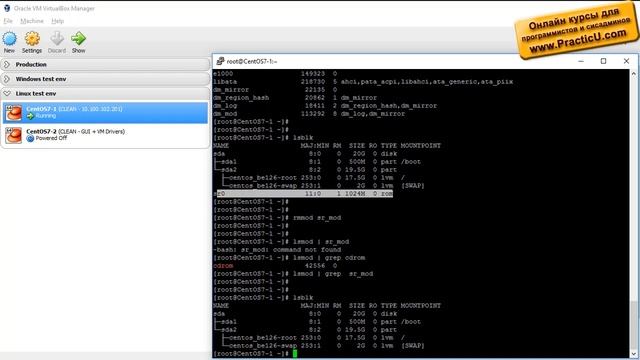Viewport: 640px width, 360px height.
Task: Open VM Settings gear icon
Action: coord(32,39)
